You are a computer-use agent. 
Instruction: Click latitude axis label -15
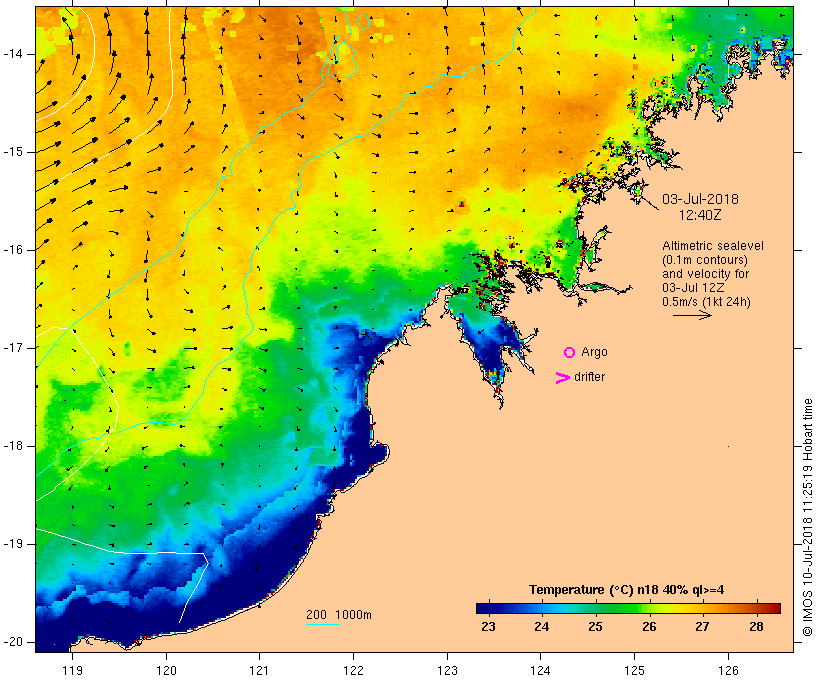click(x=13, y=152)
